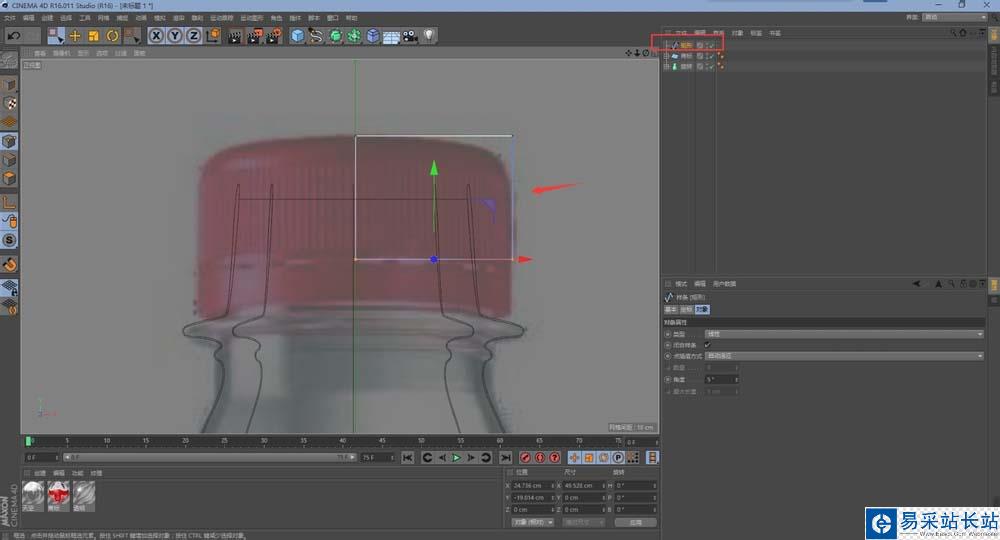Click render to picture viewer icon
Screen dimensions: 1000x540
[253, 36]
